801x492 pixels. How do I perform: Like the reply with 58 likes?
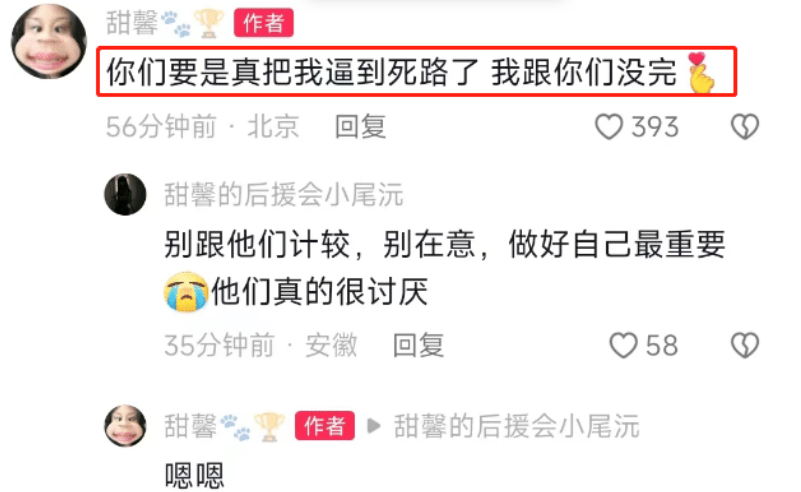pos(623,345)
